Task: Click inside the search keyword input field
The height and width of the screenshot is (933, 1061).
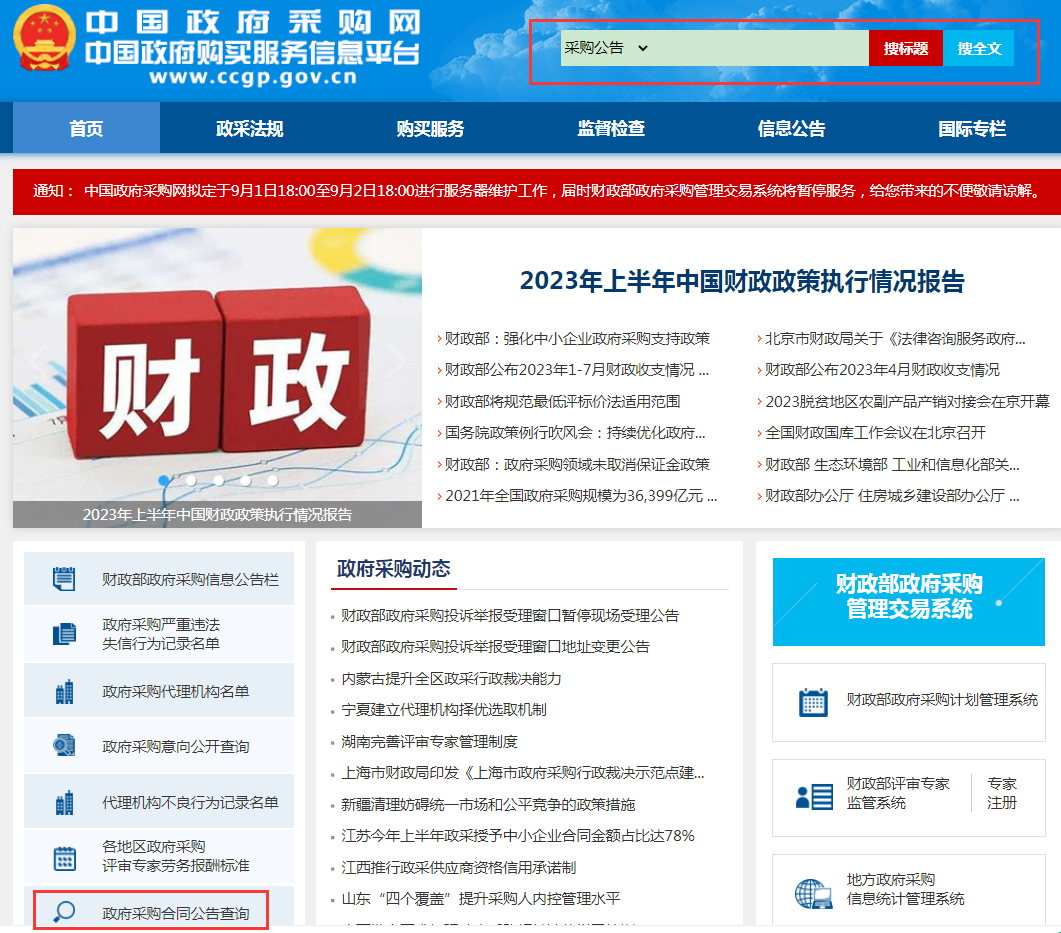Action: pos(760,48)
